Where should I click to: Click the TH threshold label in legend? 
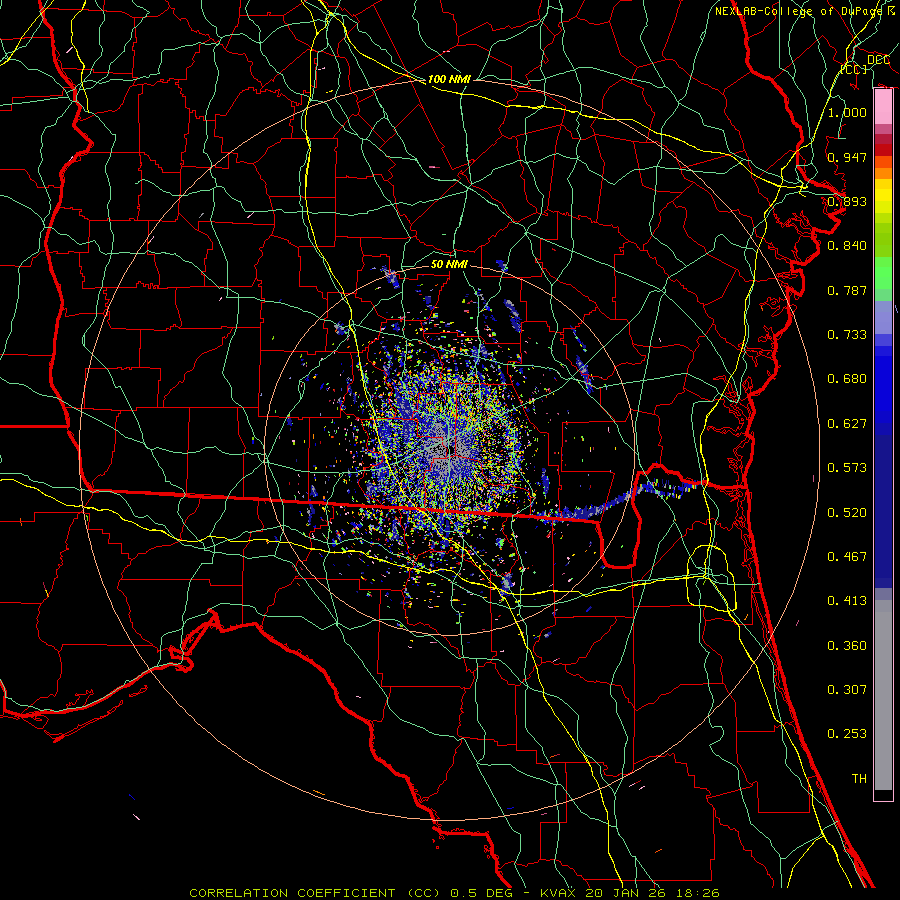click(x=859, y=779)
